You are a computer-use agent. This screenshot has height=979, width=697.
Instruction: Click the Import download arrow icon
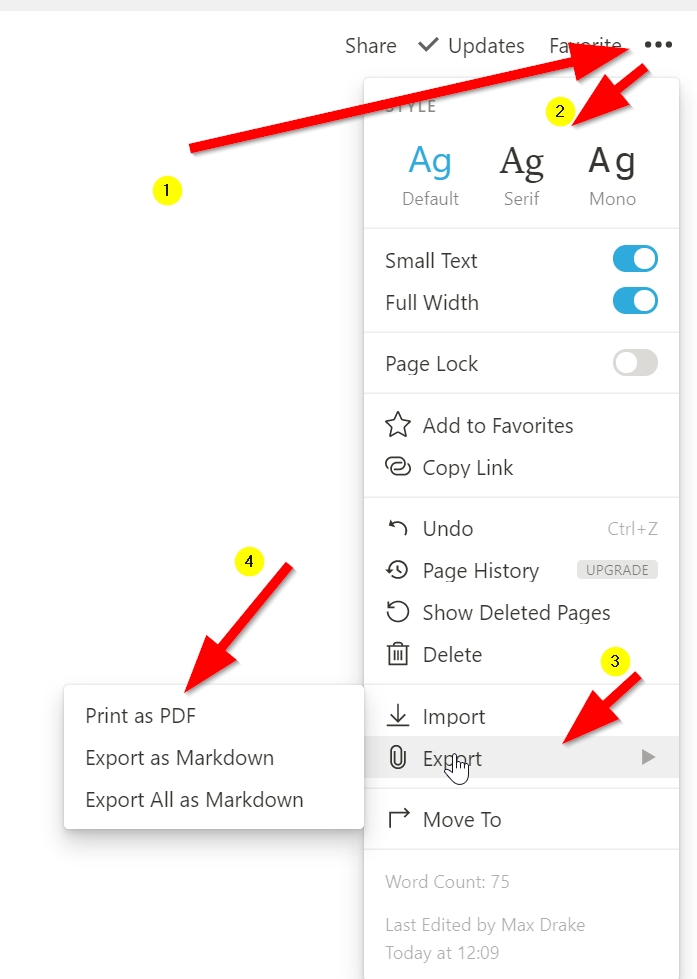(398, 717)
